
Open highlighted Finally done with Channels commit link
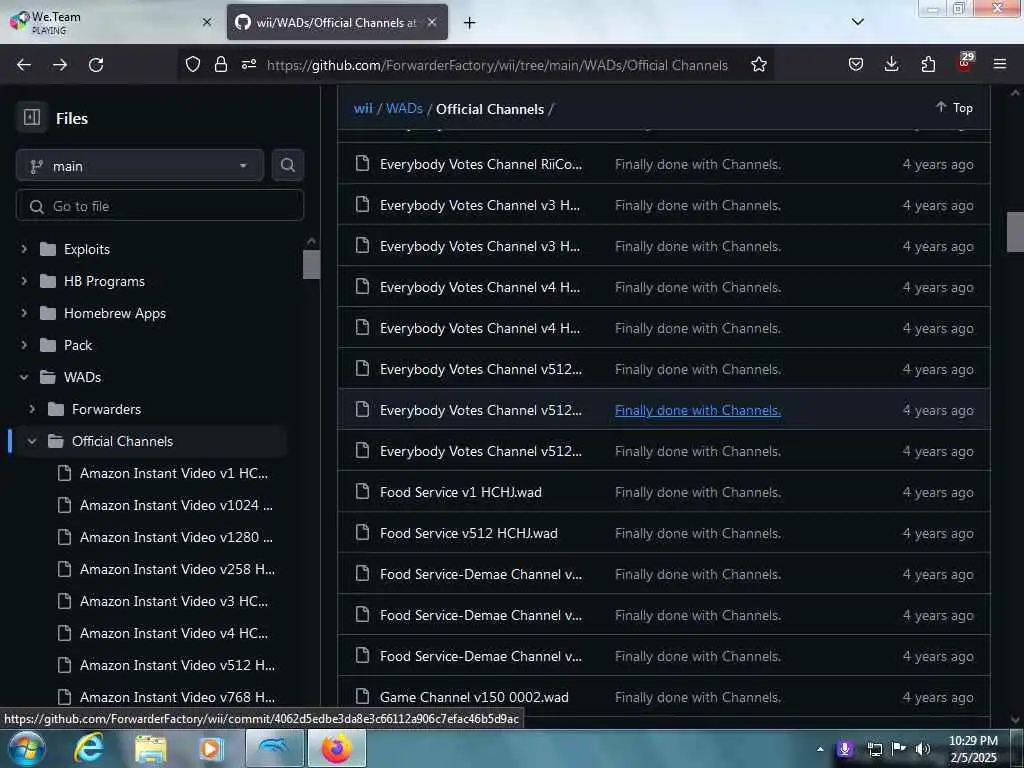[x=697, y=410]
